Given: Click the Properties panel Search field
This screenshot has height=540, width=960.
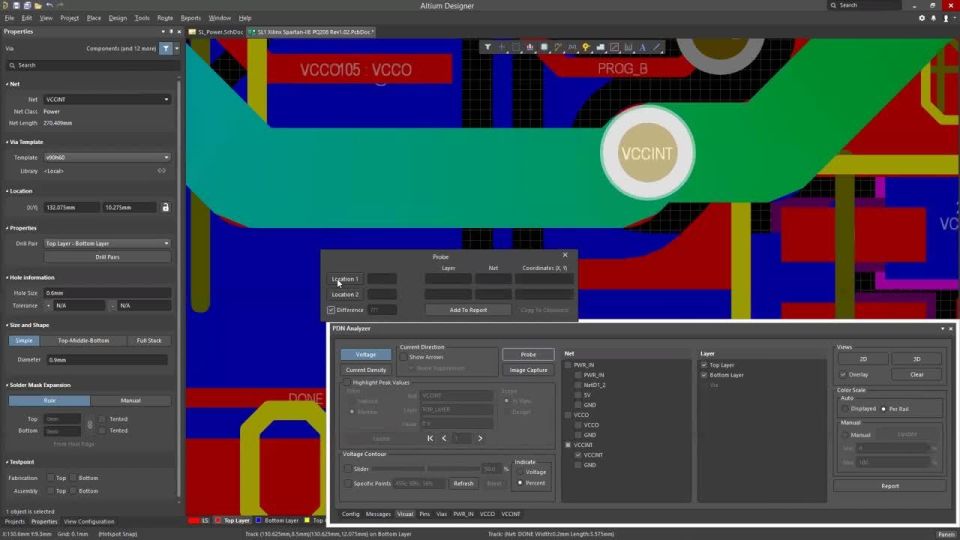Looking at the screenshot, I should [92, 65].
